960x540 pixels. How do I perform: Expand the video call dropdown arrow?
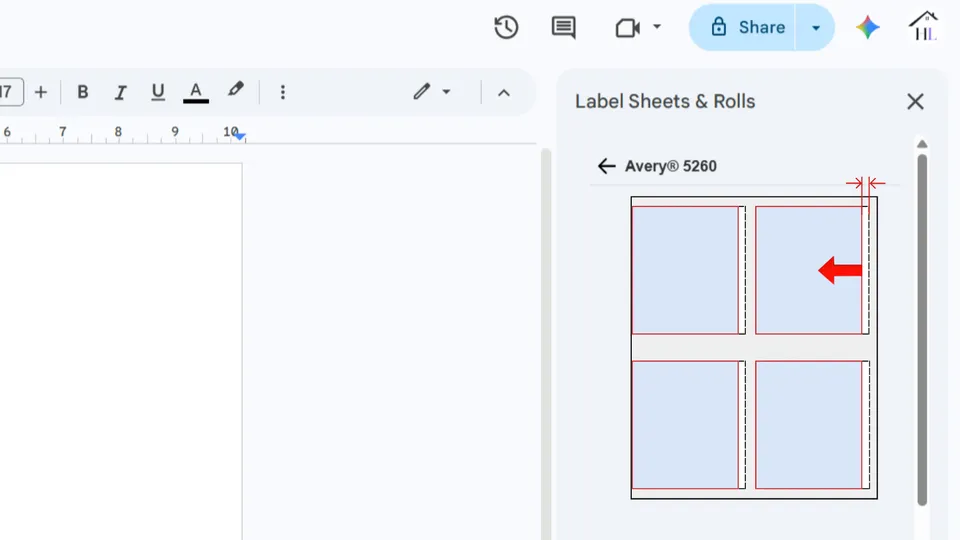pyautogui.click(x=657, y=27)
